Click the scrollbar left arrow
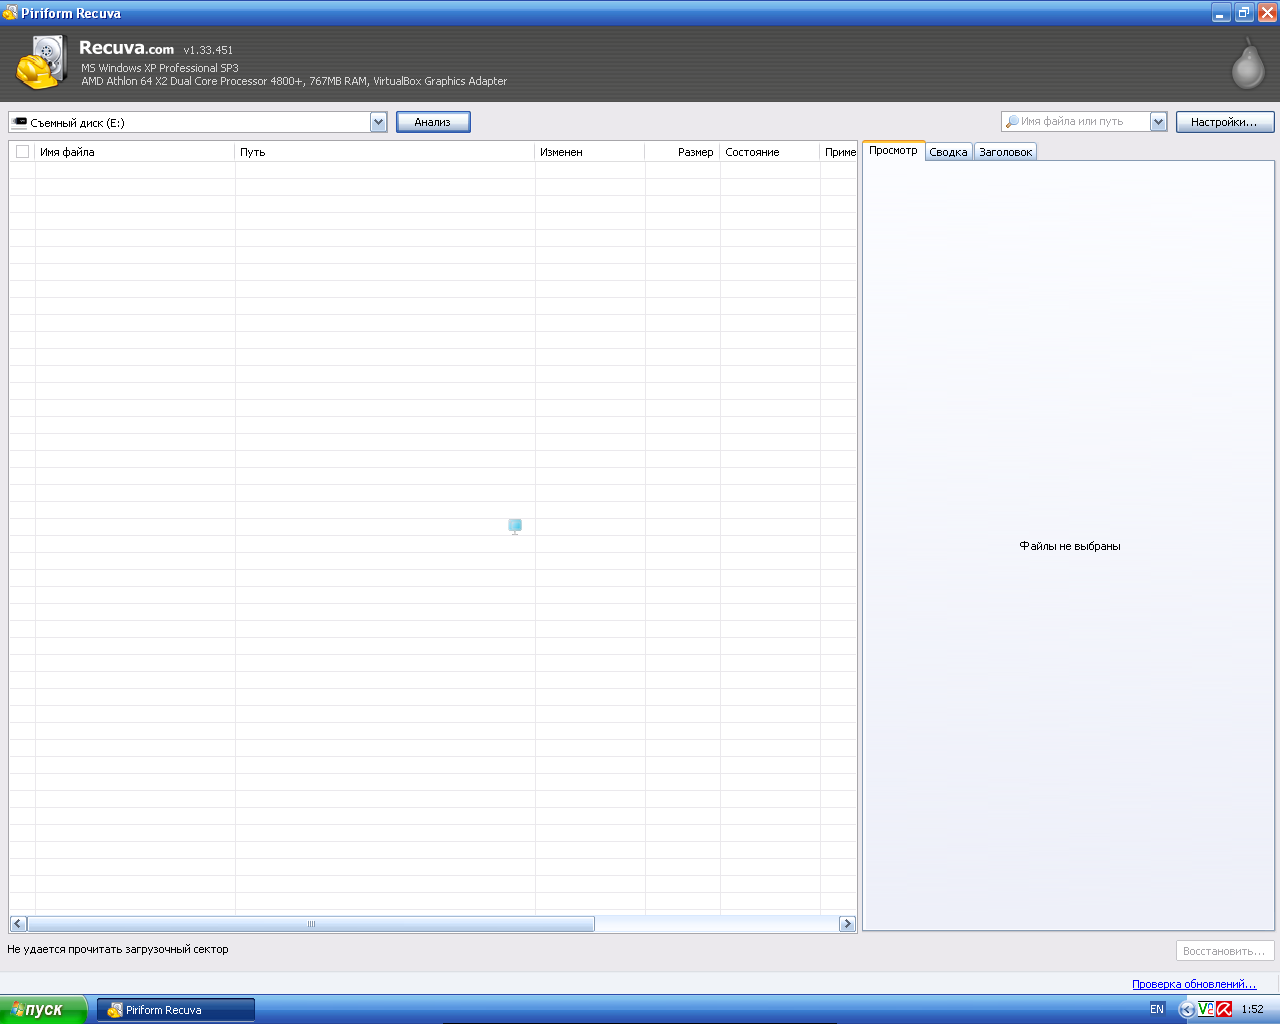Viewport: 1280px width, 1024px height. [18, 924]
